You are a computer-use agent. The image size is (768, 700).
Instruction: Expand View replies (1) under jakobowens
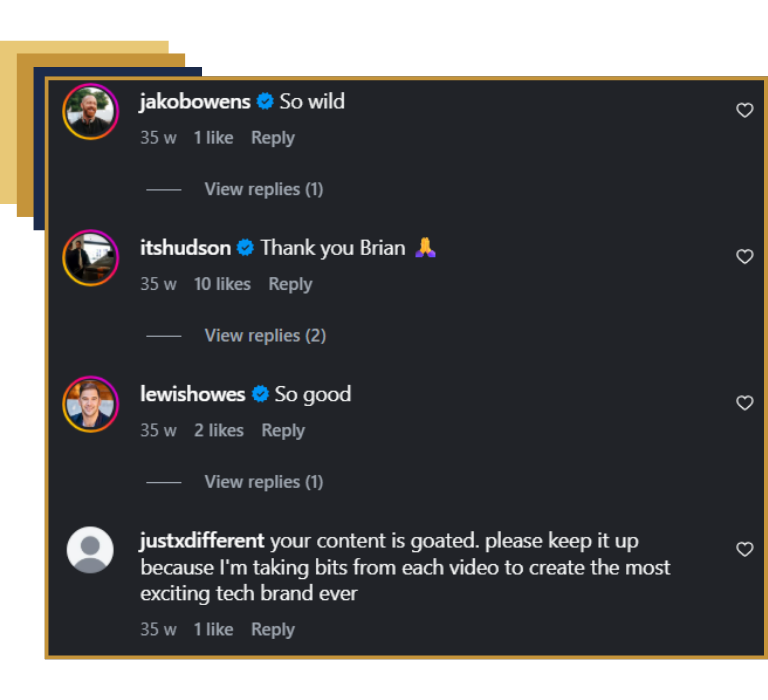coord(264,189)
